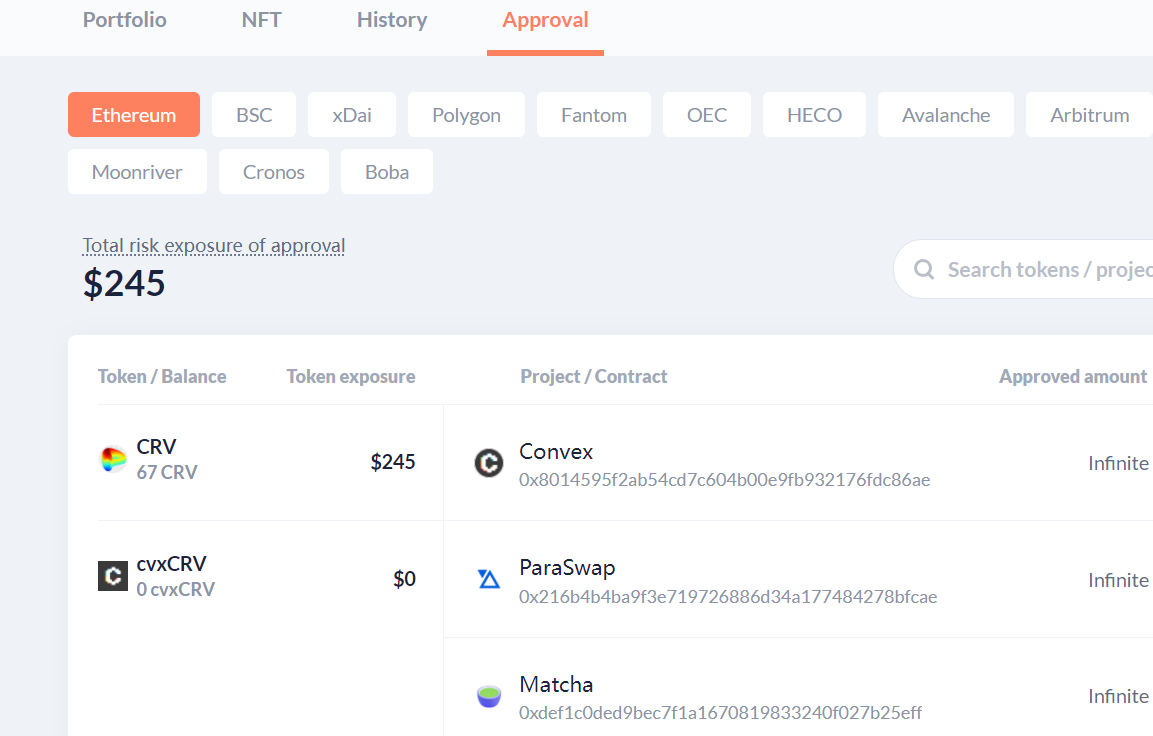The image size is (1153, 736).
Task: Click the CRV token name
Action: pos(157,447)
